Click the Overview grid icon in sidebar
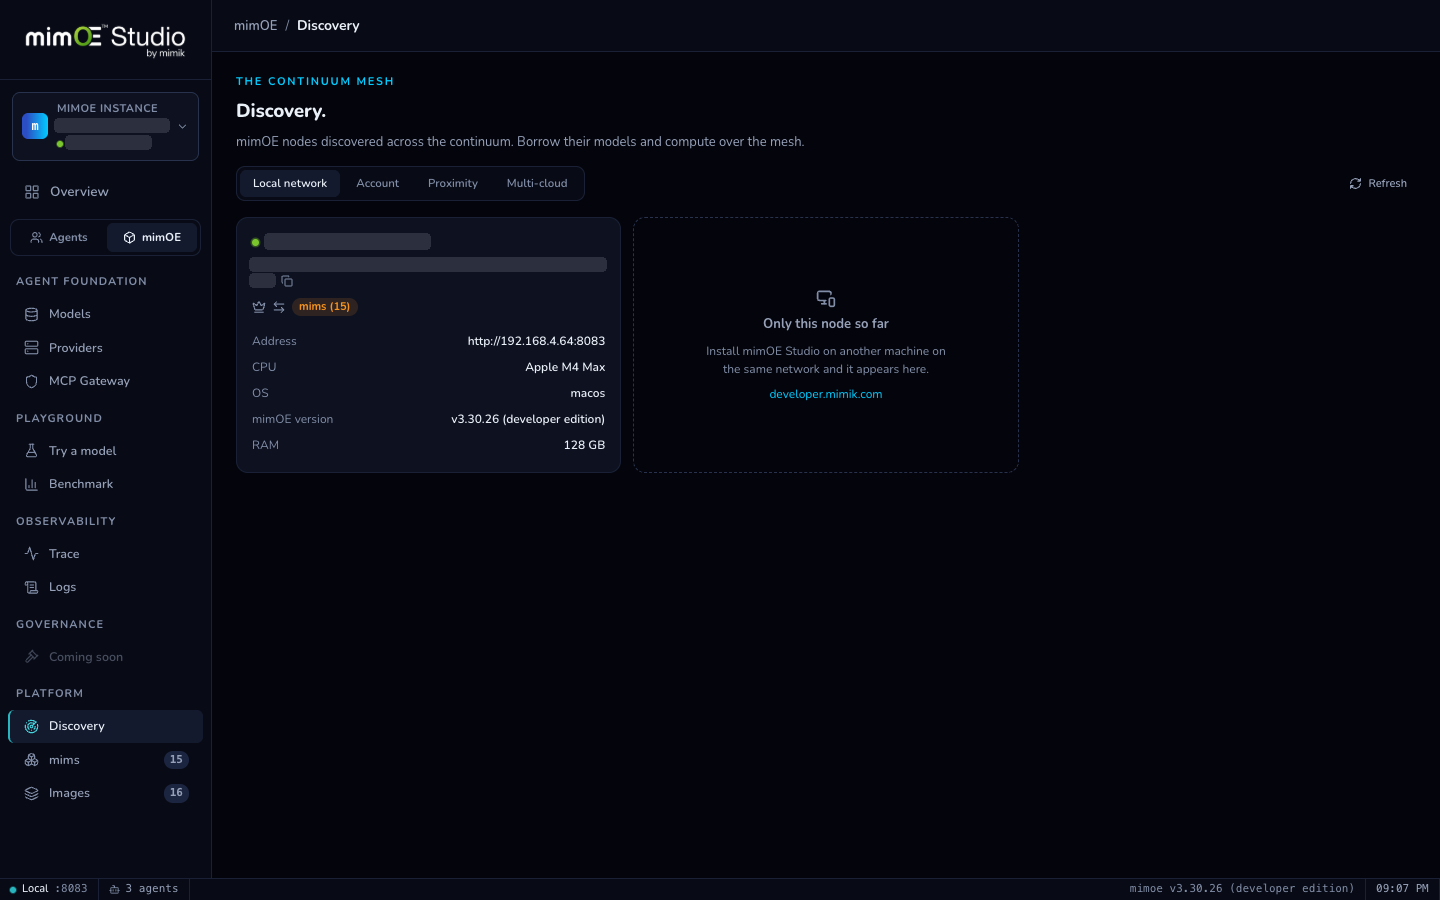This screenshot has width=1440, height=900. point(32,192)
